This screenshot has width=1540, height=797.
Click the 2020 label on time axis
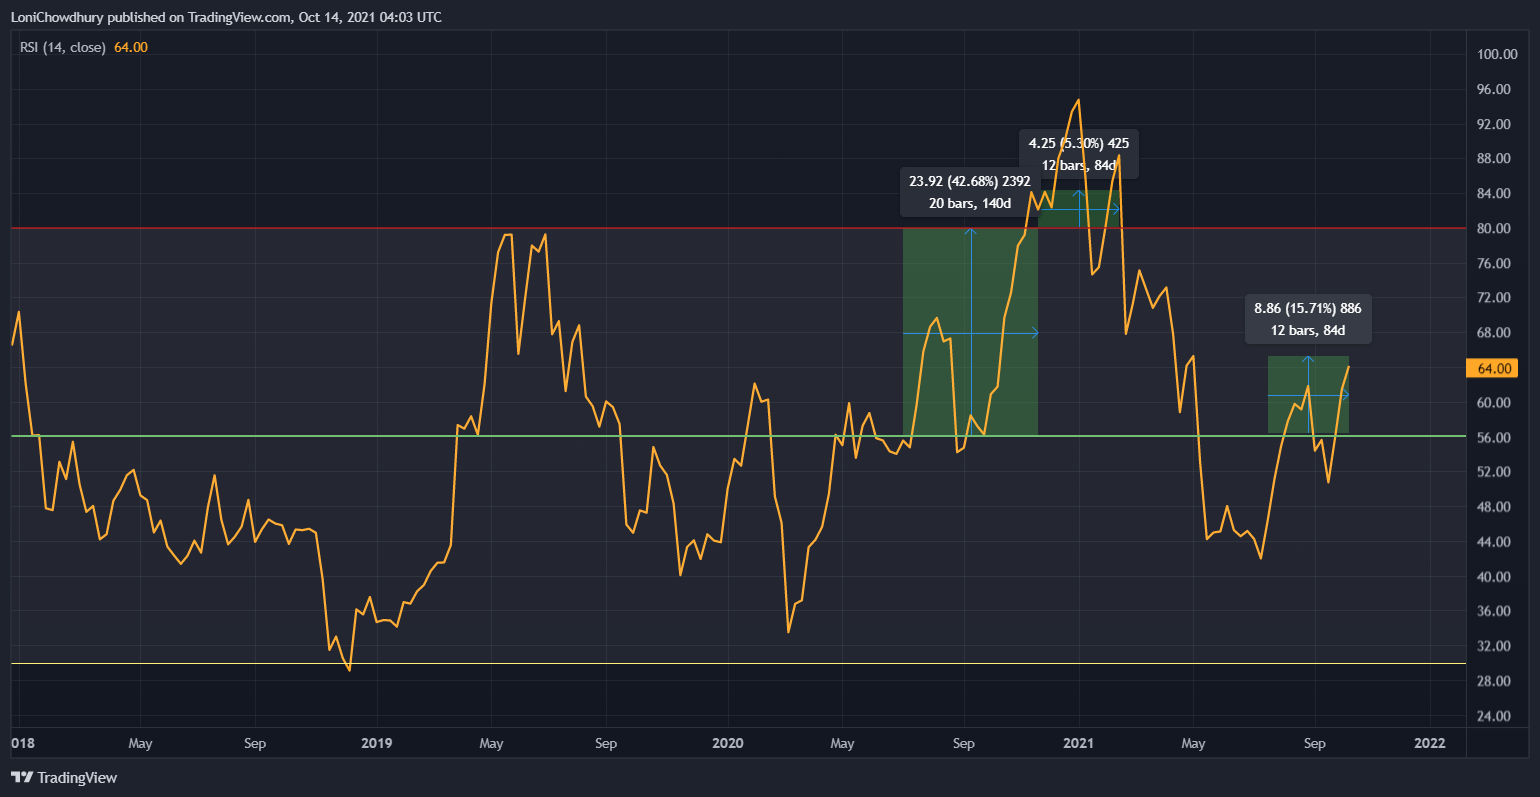728,743
